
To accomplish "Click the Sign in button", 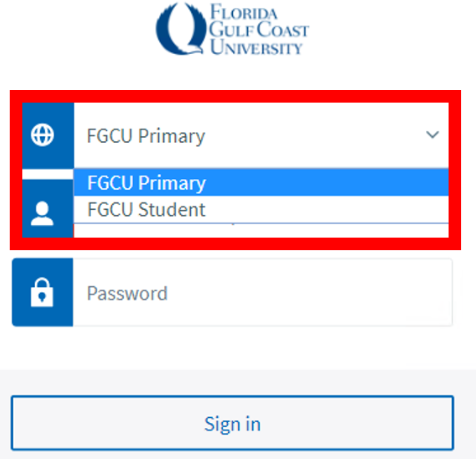I will (x=232, y=423).
